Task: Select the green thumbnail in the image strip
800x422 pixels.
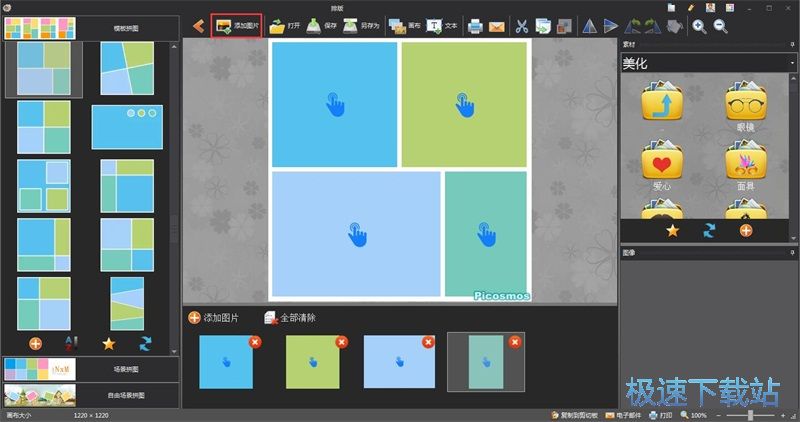Action: pos(312,362)
